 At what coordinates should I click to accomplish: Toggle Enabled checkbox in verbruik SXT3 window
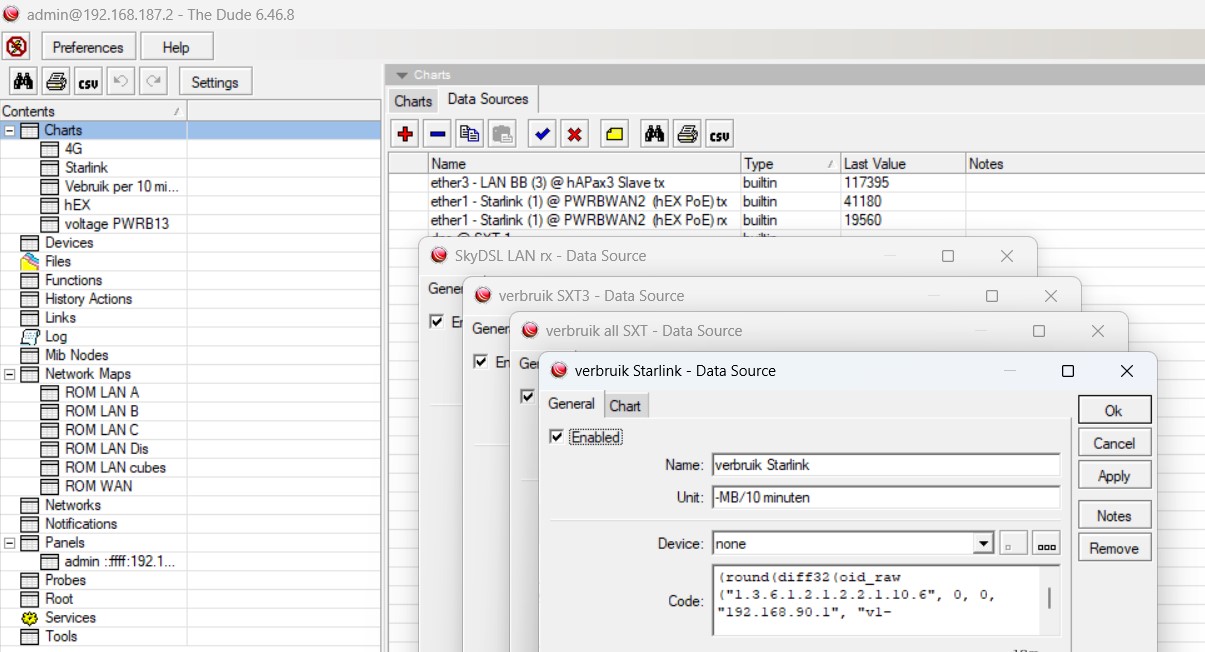click(x=481, y=361)
